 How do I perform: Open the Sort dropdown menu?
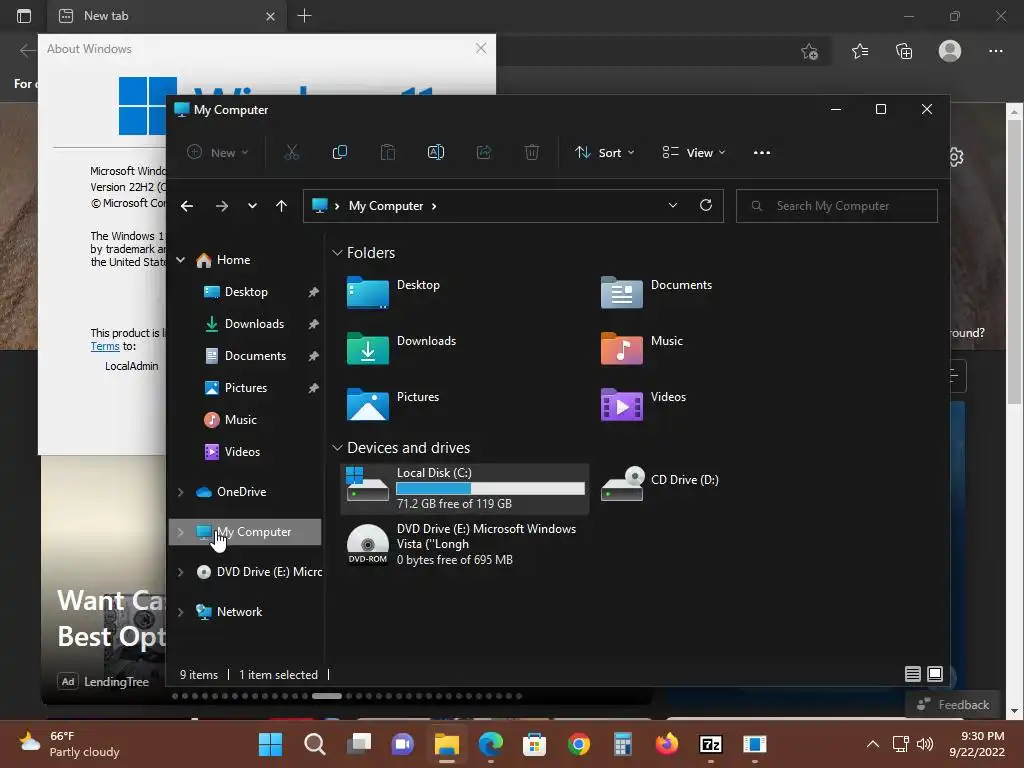pos(605,152)
